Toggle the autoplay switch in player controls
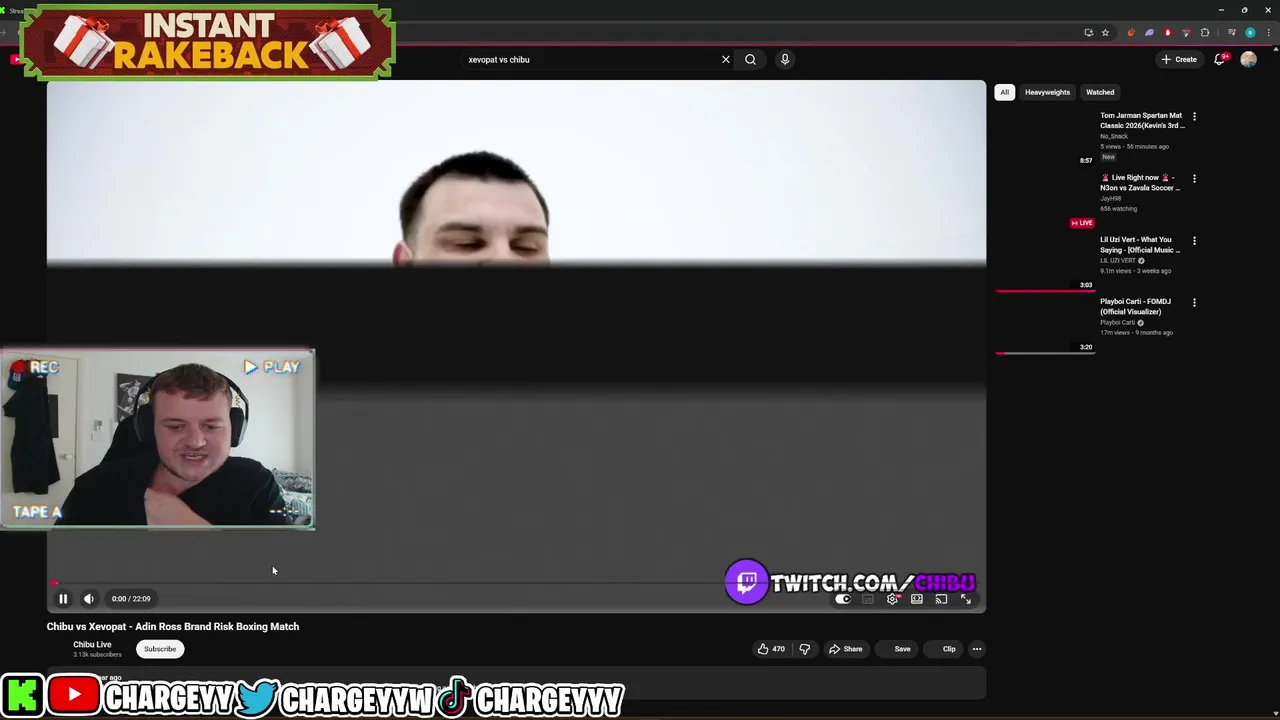This screenshot has width=1280, height=720. pyautogui.click(x=843, y=599)
